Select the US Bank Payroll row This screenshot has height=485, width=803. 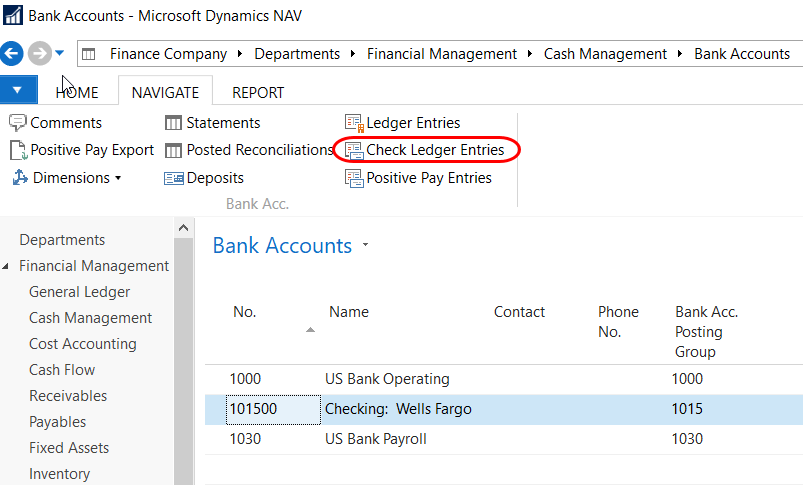click(x=376, y=439)
